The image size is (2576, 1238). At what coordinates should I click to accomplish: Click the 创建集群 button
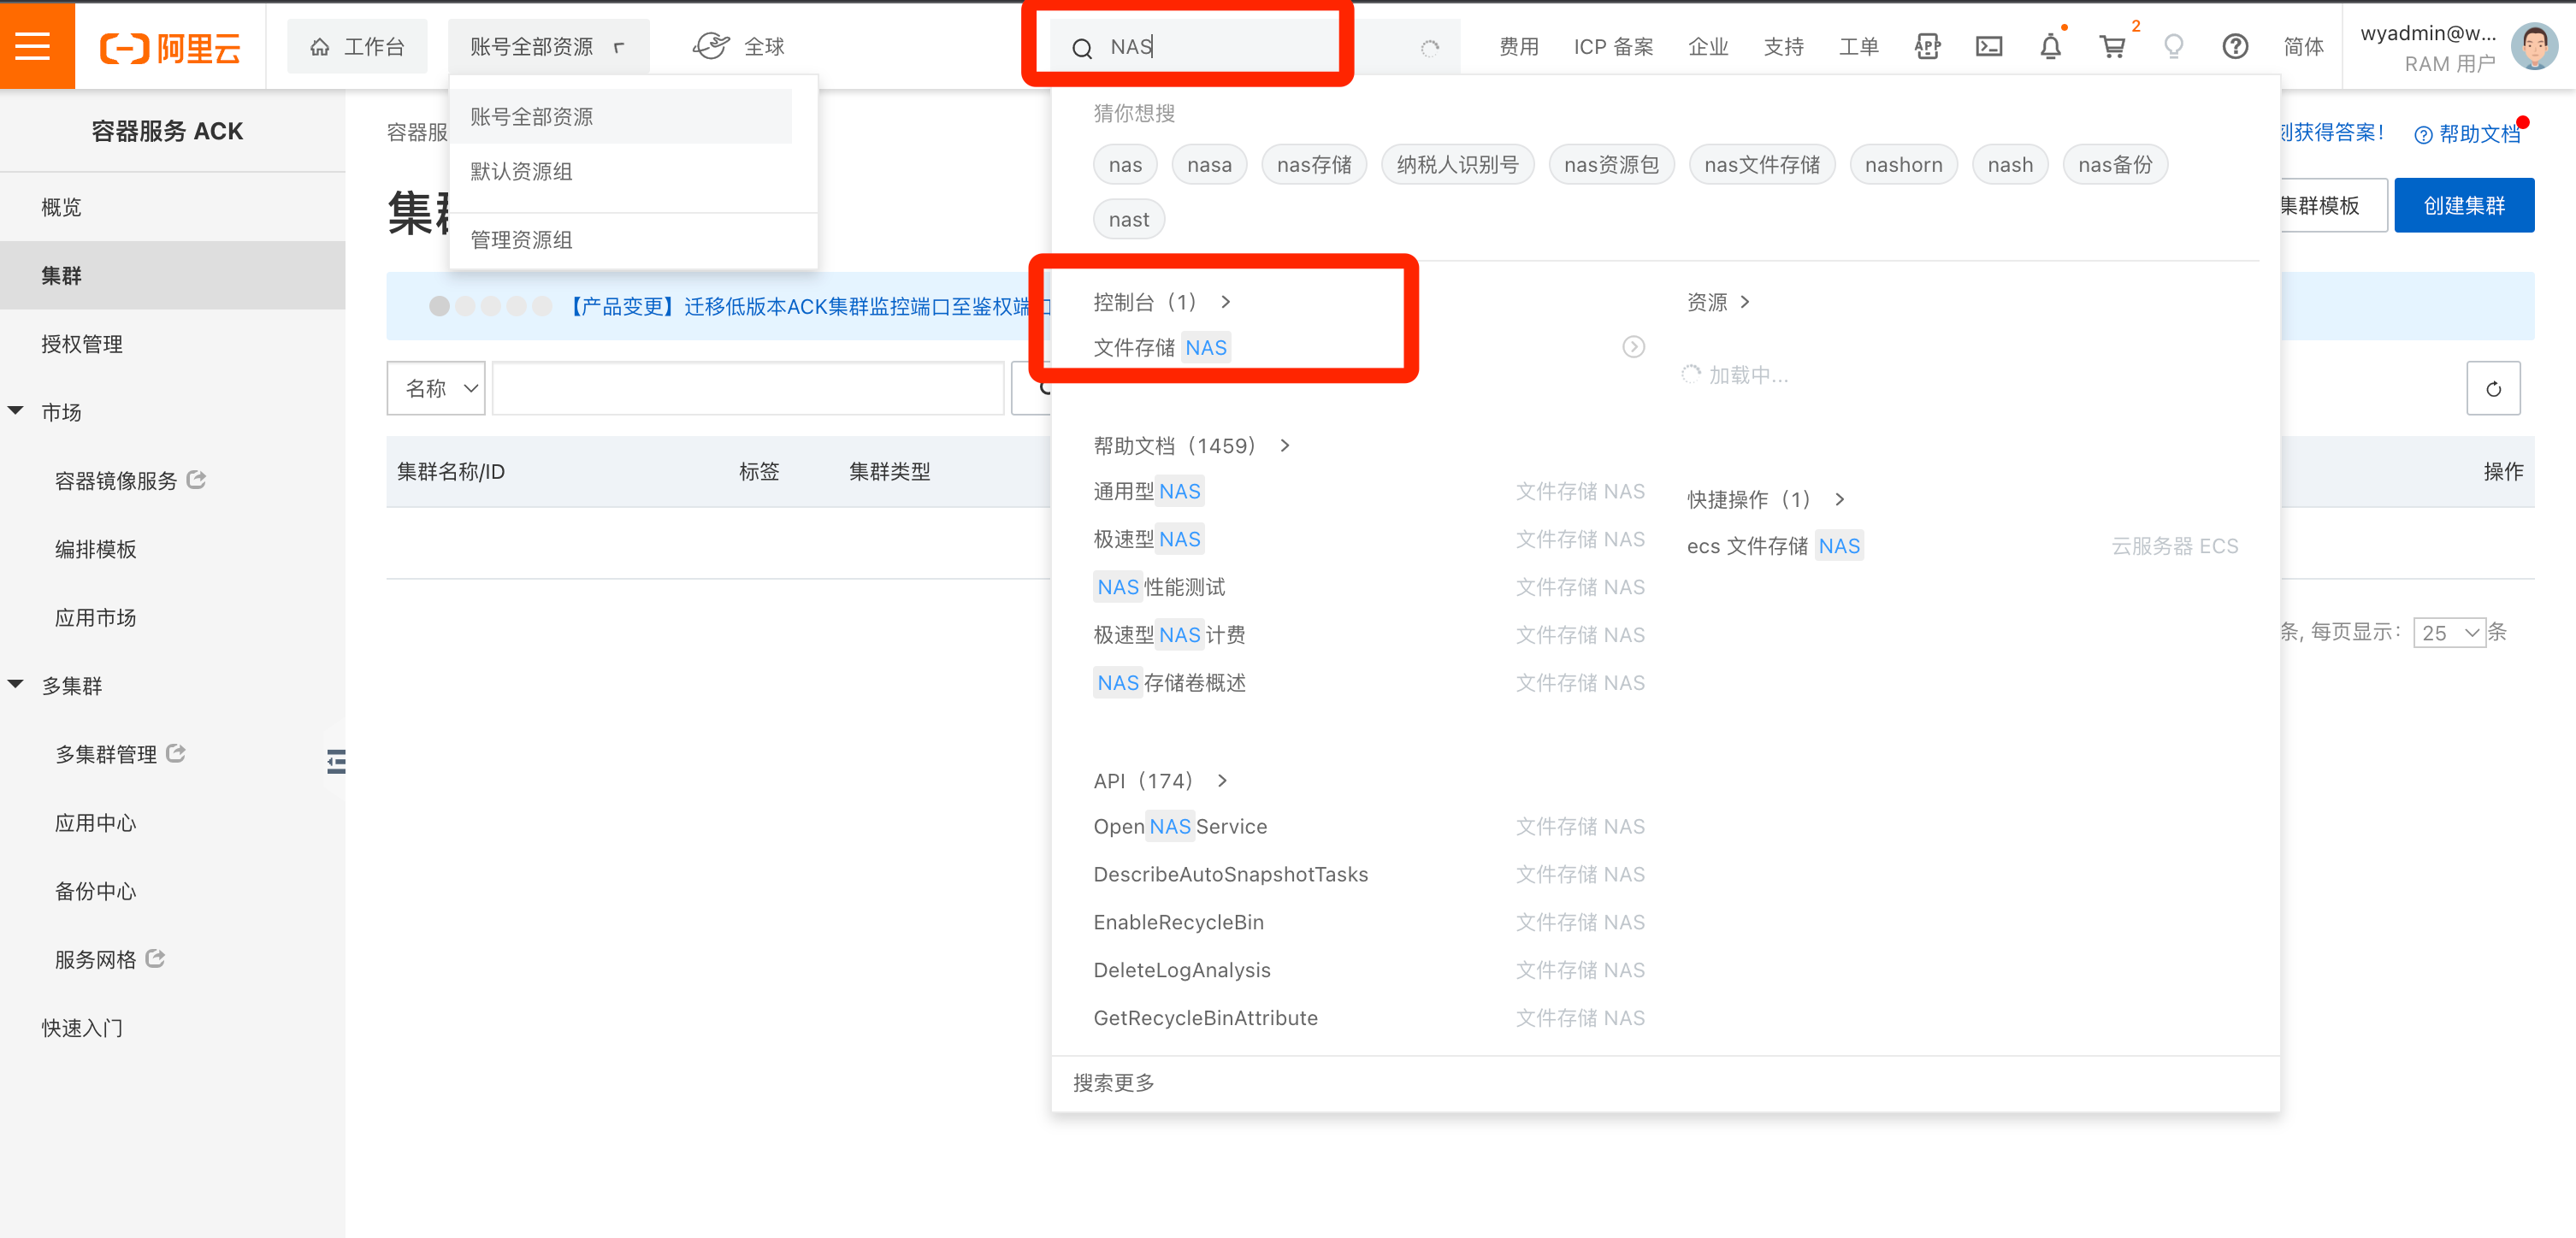click(2463, 206)
